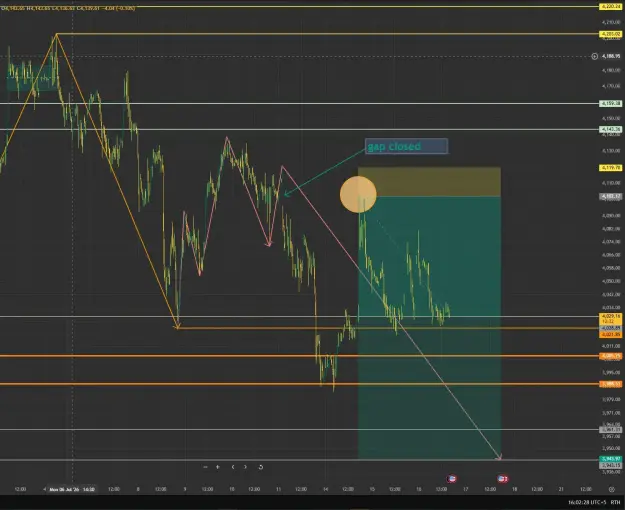Click the plus icon on crosshair price line
The width and height of the screenshot is (625, 510).
click(594, 56)
